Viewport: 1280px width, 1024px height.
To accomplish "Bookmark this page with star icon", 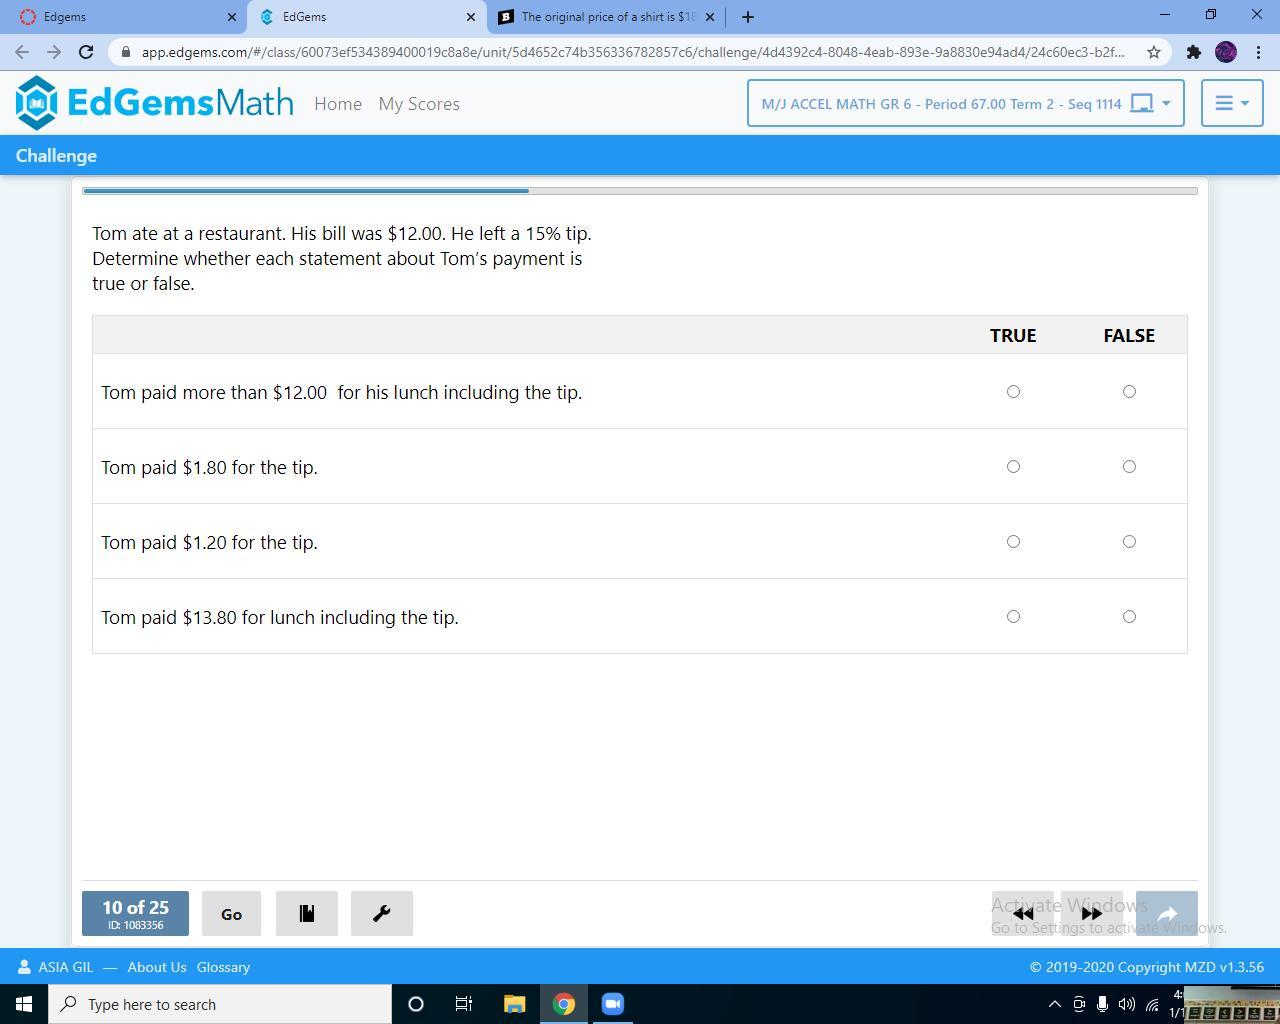I will click(x=1153, y=52).
